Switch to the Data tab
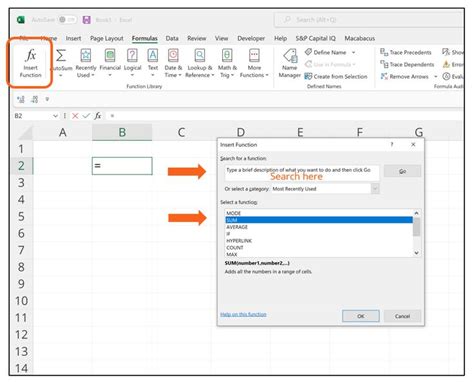474x382 pixels. pos(172,38)
